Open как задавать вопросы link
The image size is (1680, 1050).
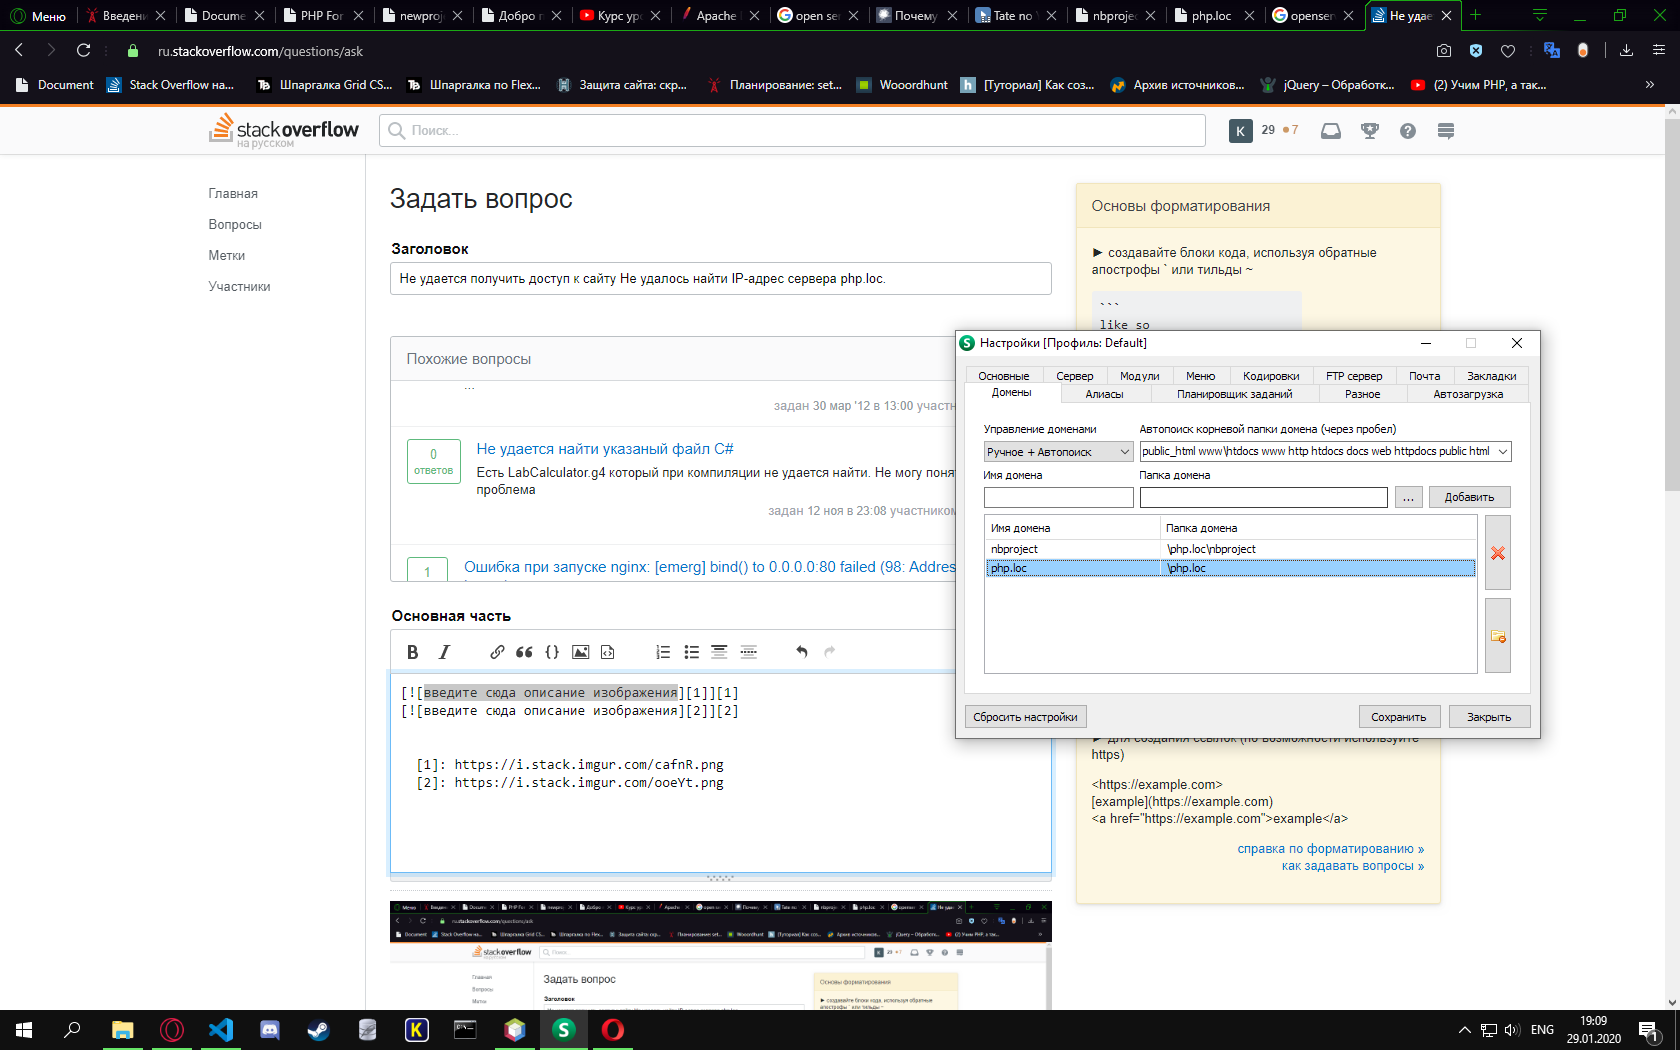[x=1352, y=866]
